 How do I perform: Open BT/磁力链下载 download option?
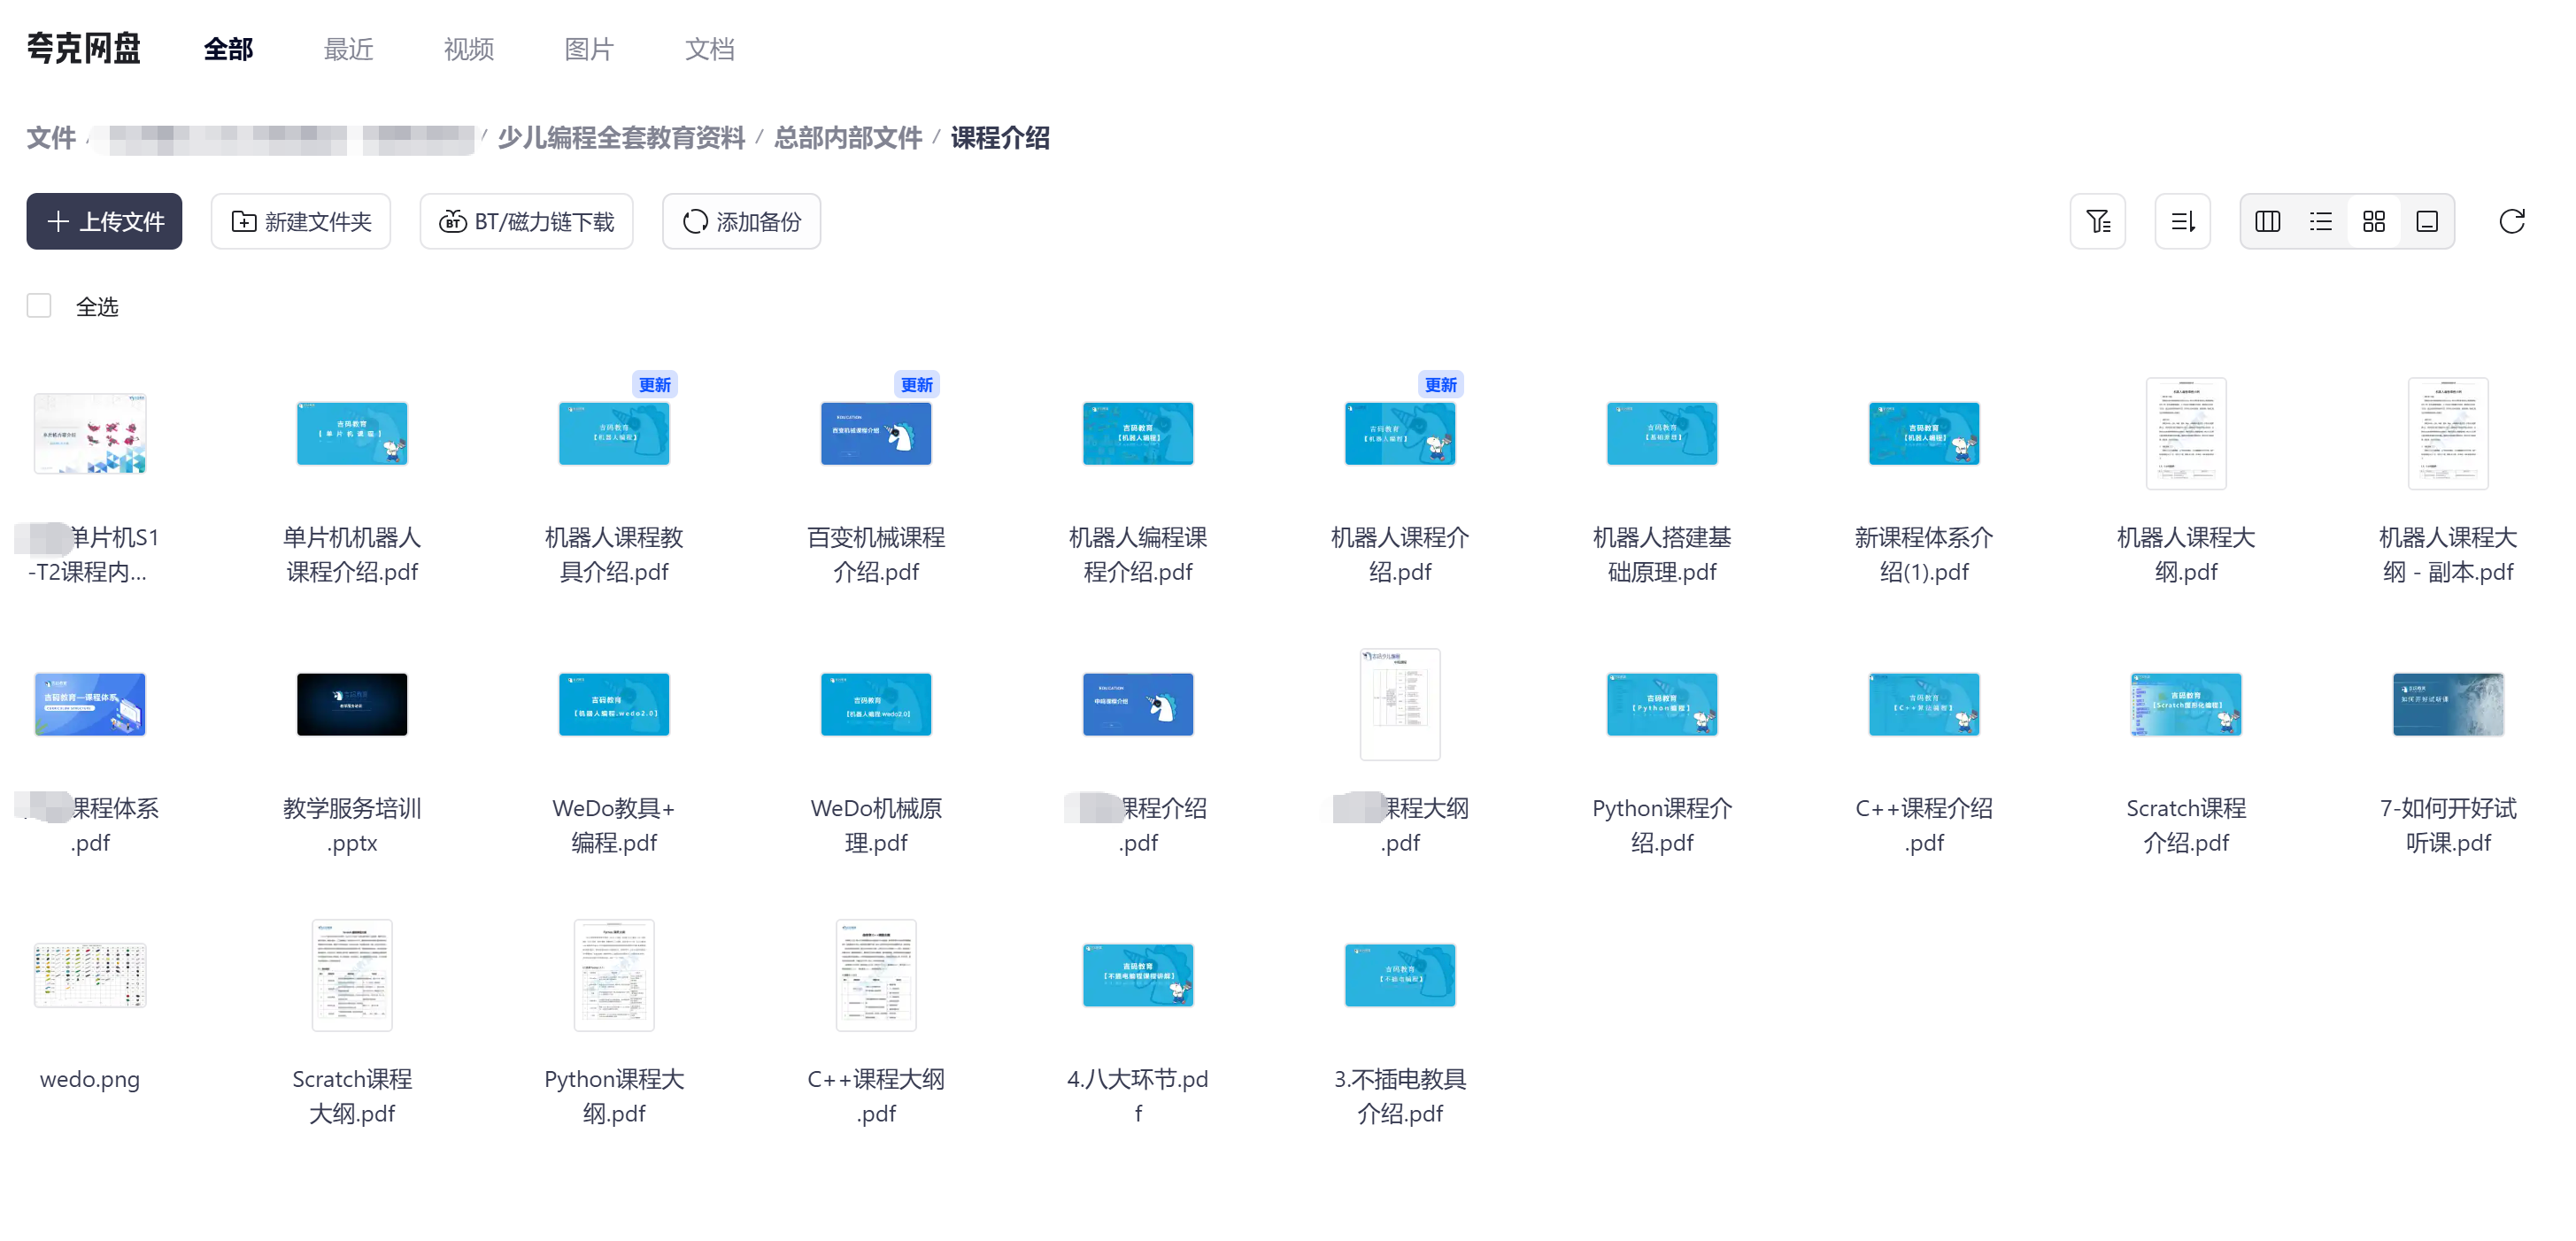526,221
